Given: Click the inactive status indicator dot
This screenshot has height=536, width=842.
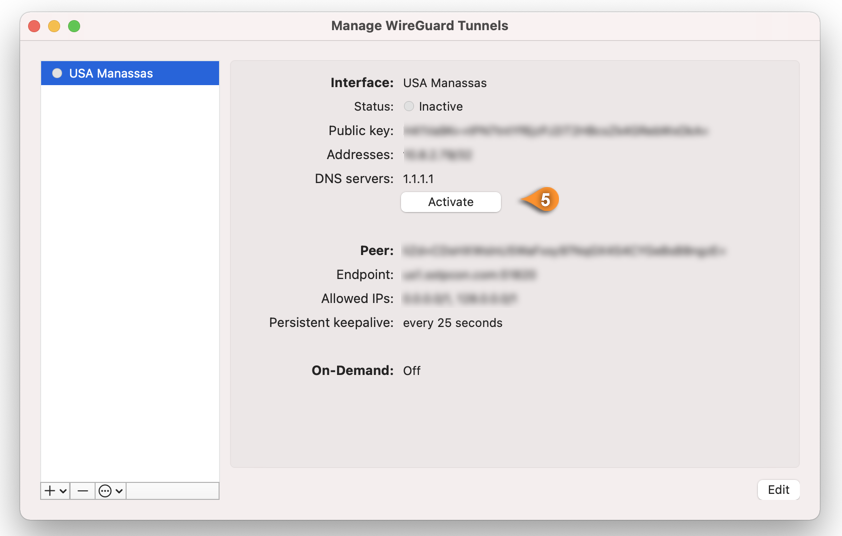Looking at the screenshot, I should 409,106.
